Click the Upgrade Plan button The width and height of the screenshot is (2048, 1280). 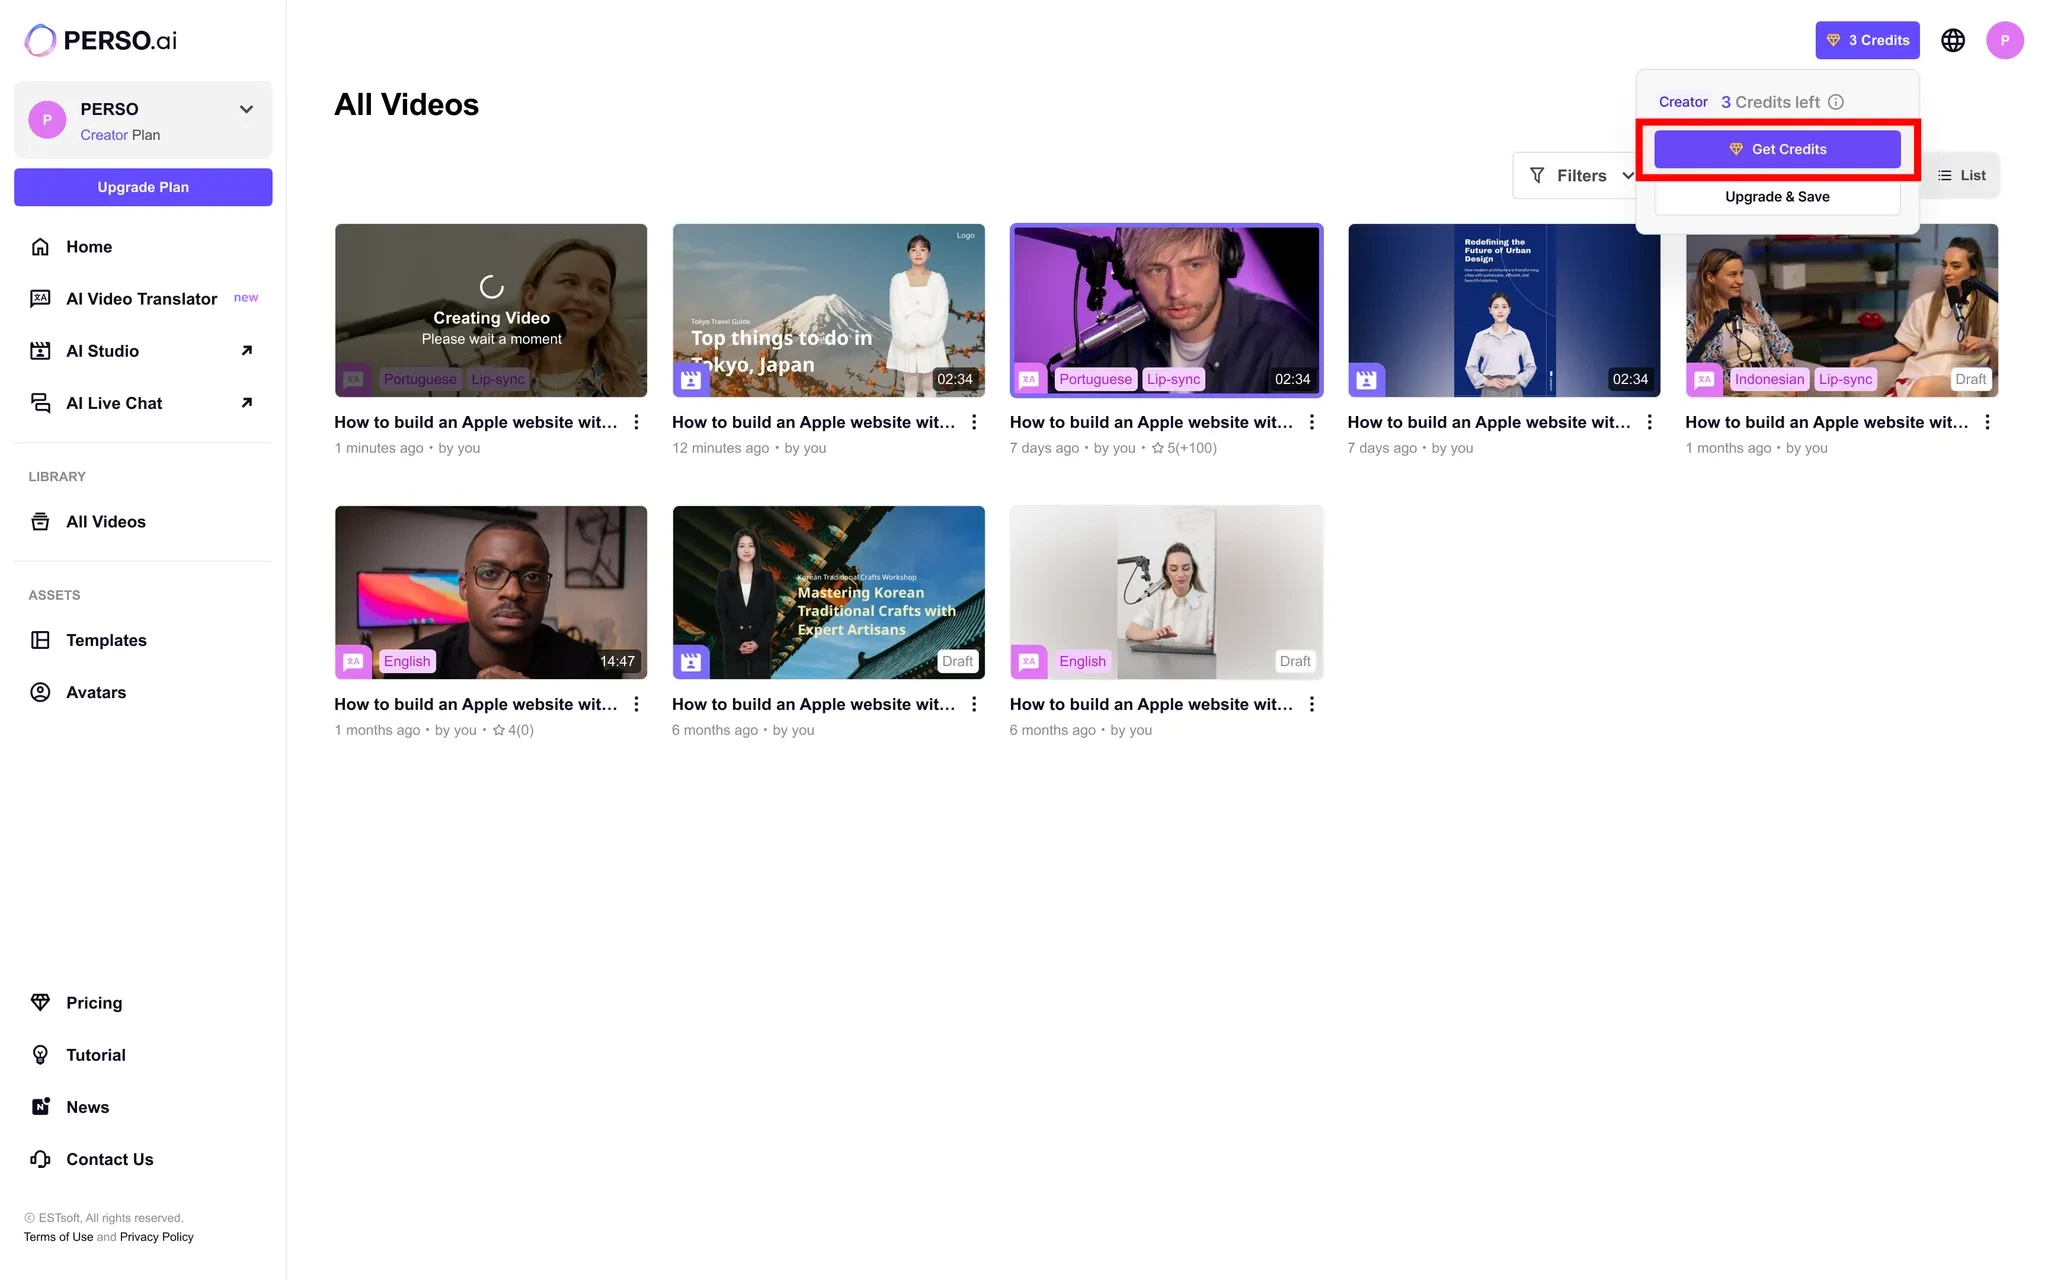pyautogui.click(x=143, y=187)
